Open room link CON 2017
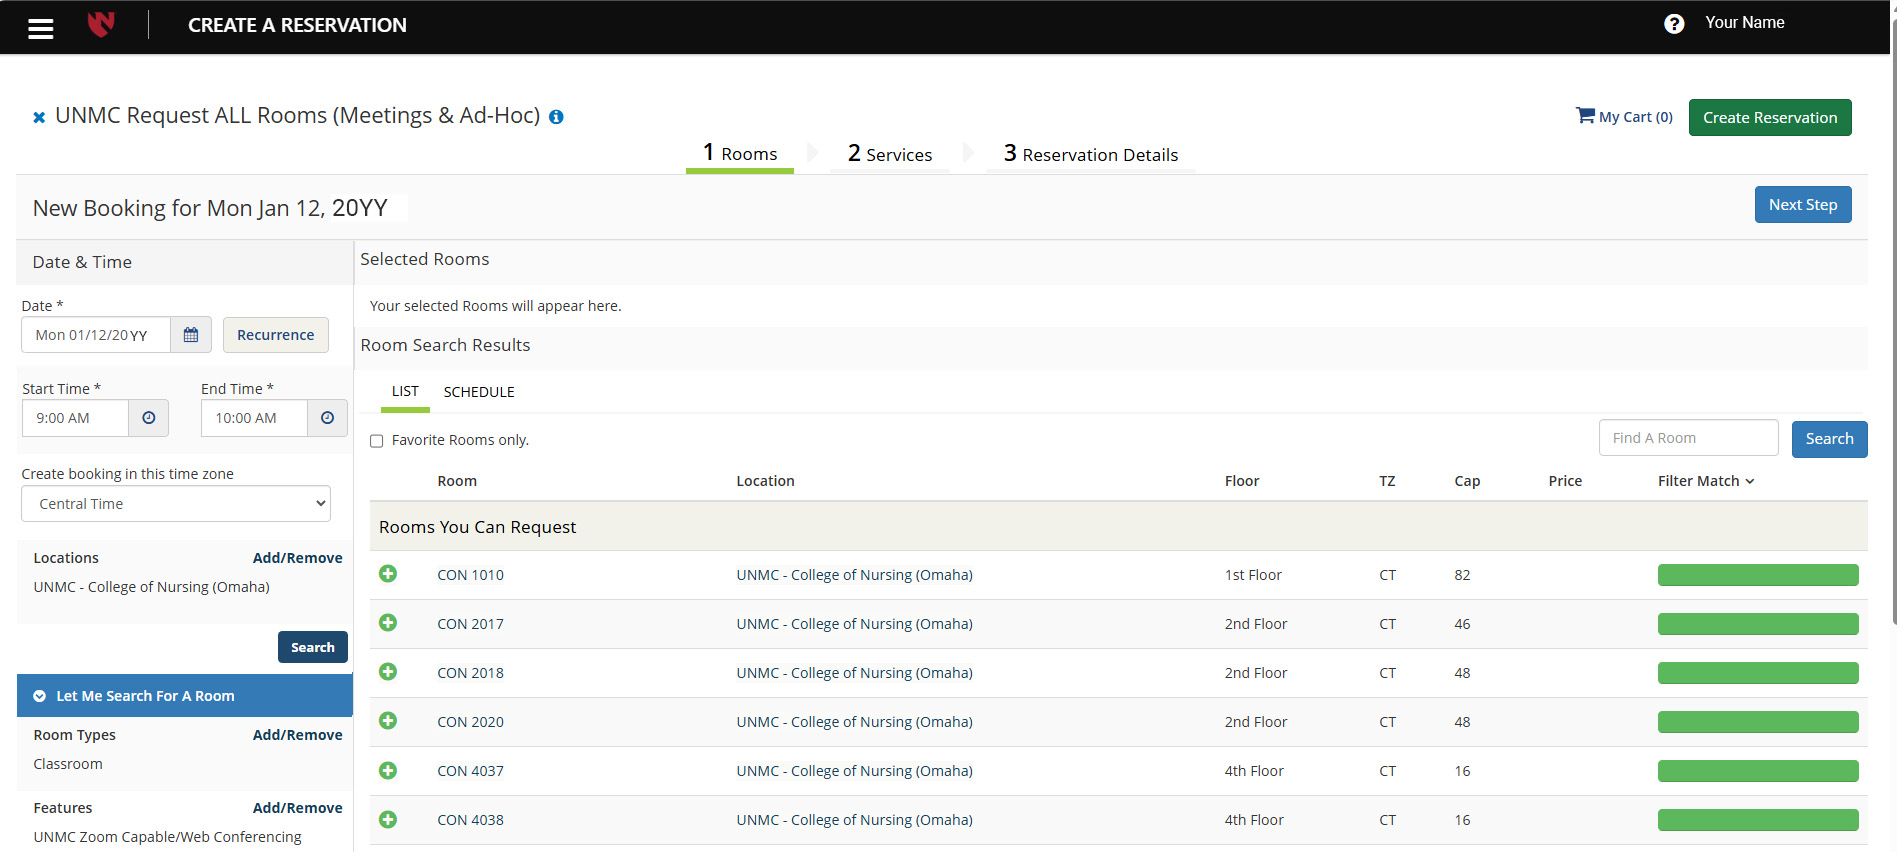This screenshot has width=1897, height=852. (x=470, y=624)
